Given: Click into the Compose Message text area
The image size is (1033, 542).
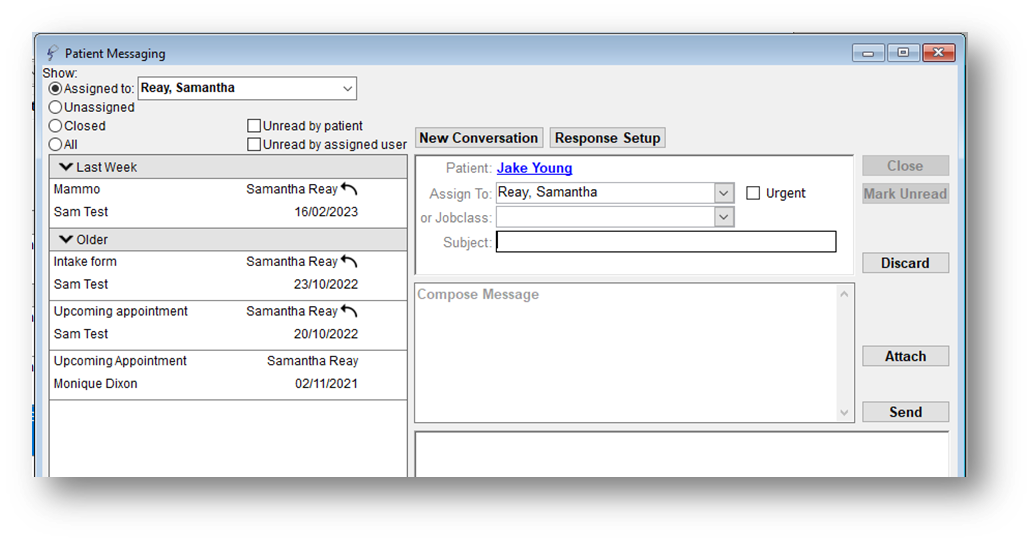Looking at the screenshot, I should click(x=626, y=353).
